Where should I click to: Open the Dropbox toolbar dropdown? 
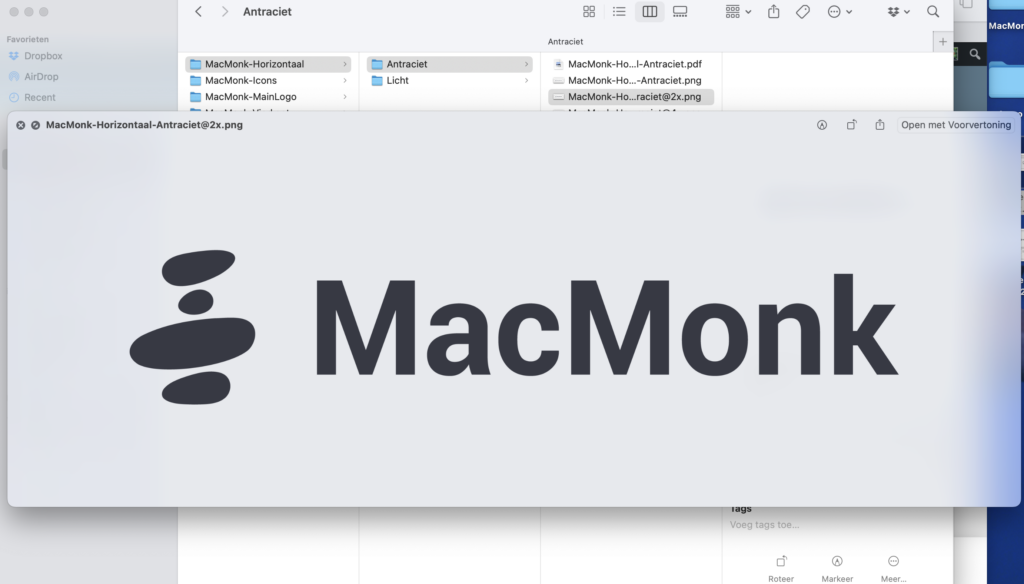(x=898, y=12)
